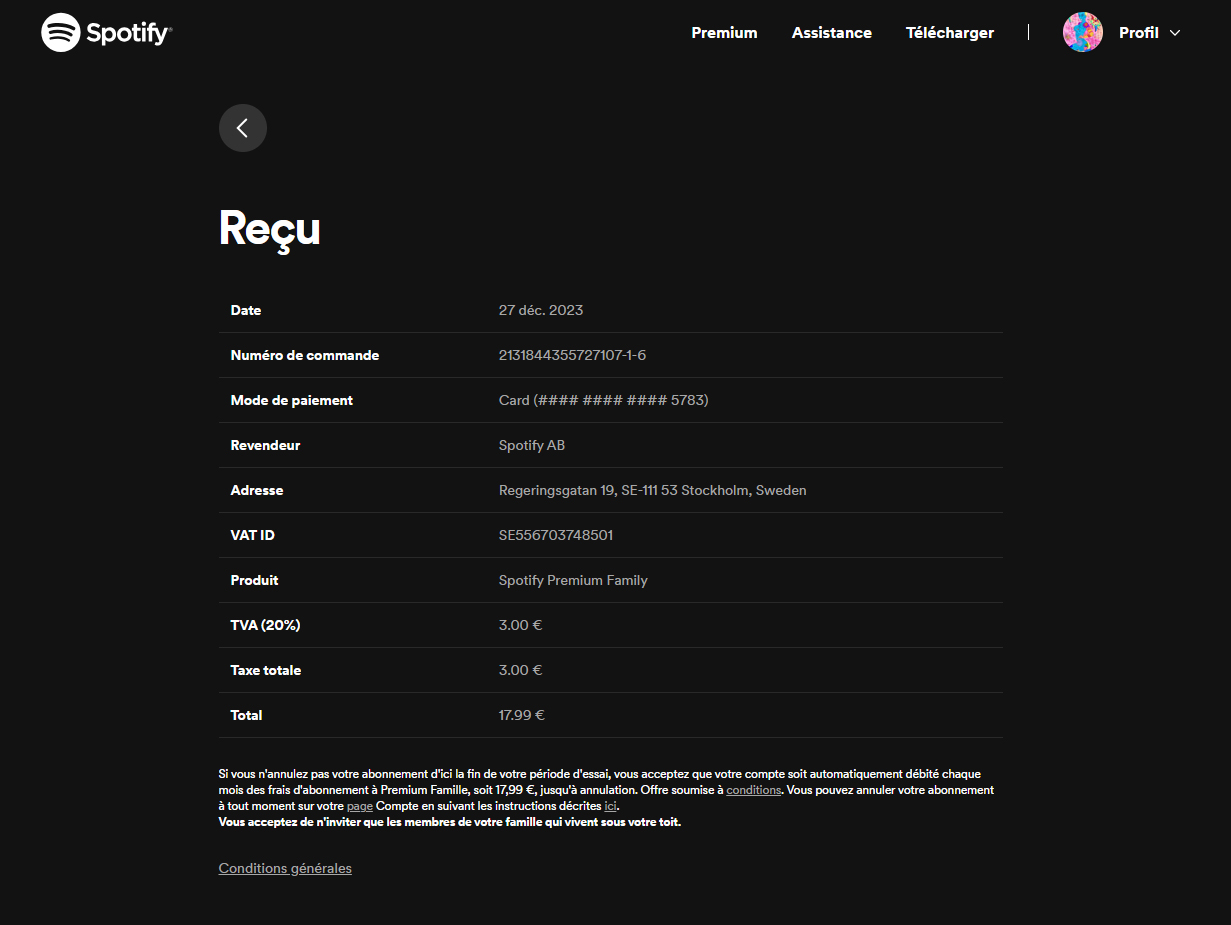The height and width of the screenshot is (925, 1231).
Task: Click the TVA (20%) row label
Action: click(266, 625)
